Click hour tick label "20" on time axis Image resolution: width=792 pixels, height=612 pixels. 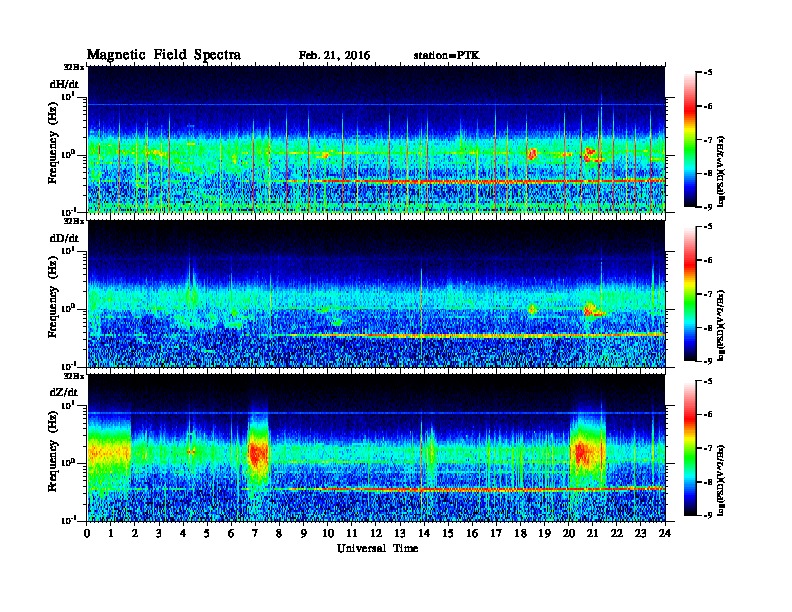click(568, 533)
